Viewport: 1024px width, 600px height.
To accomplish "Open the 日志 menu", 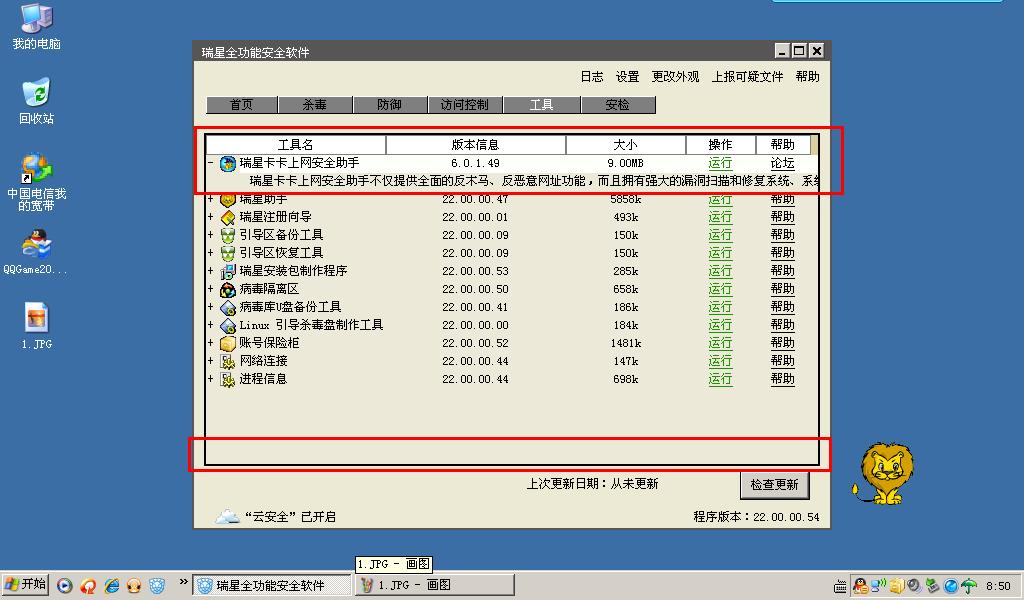I will click(592, 77).
